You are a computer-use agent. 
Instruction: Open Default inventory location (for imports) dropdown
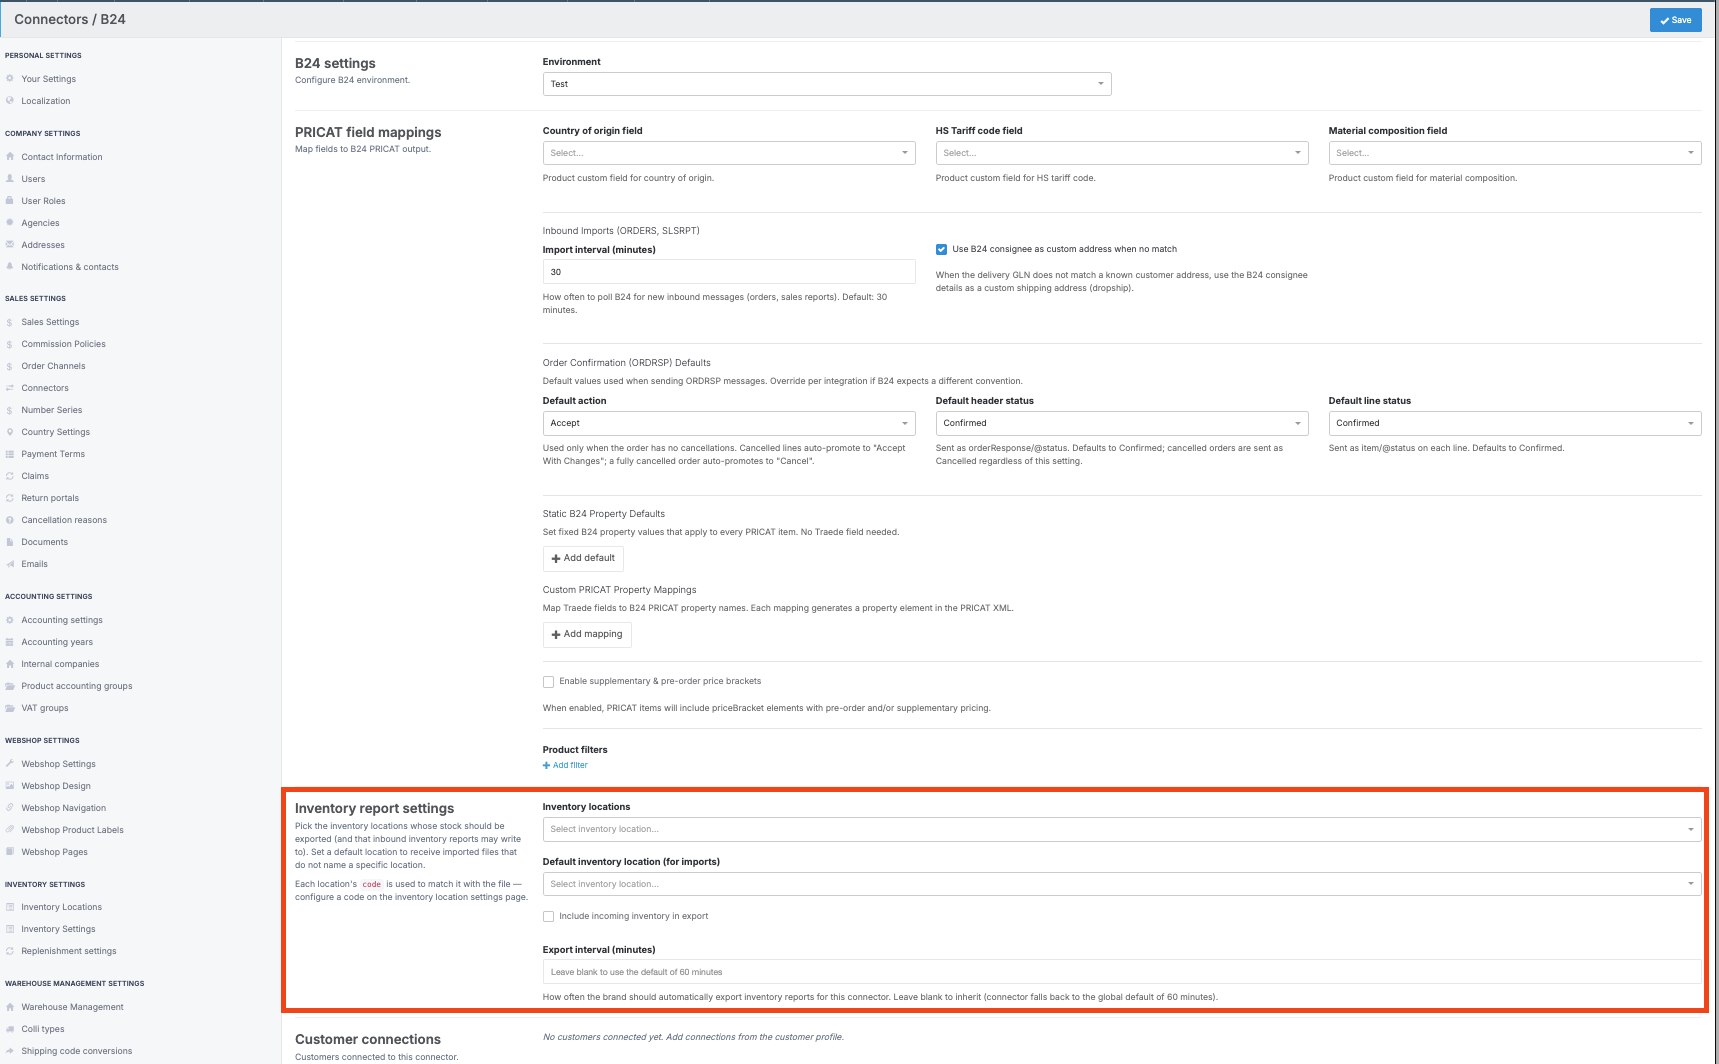click(x=1122, y=884)
